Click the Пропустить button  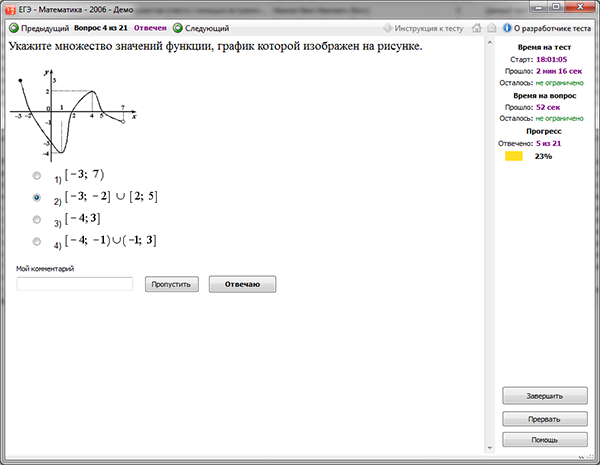coord(171,284)
